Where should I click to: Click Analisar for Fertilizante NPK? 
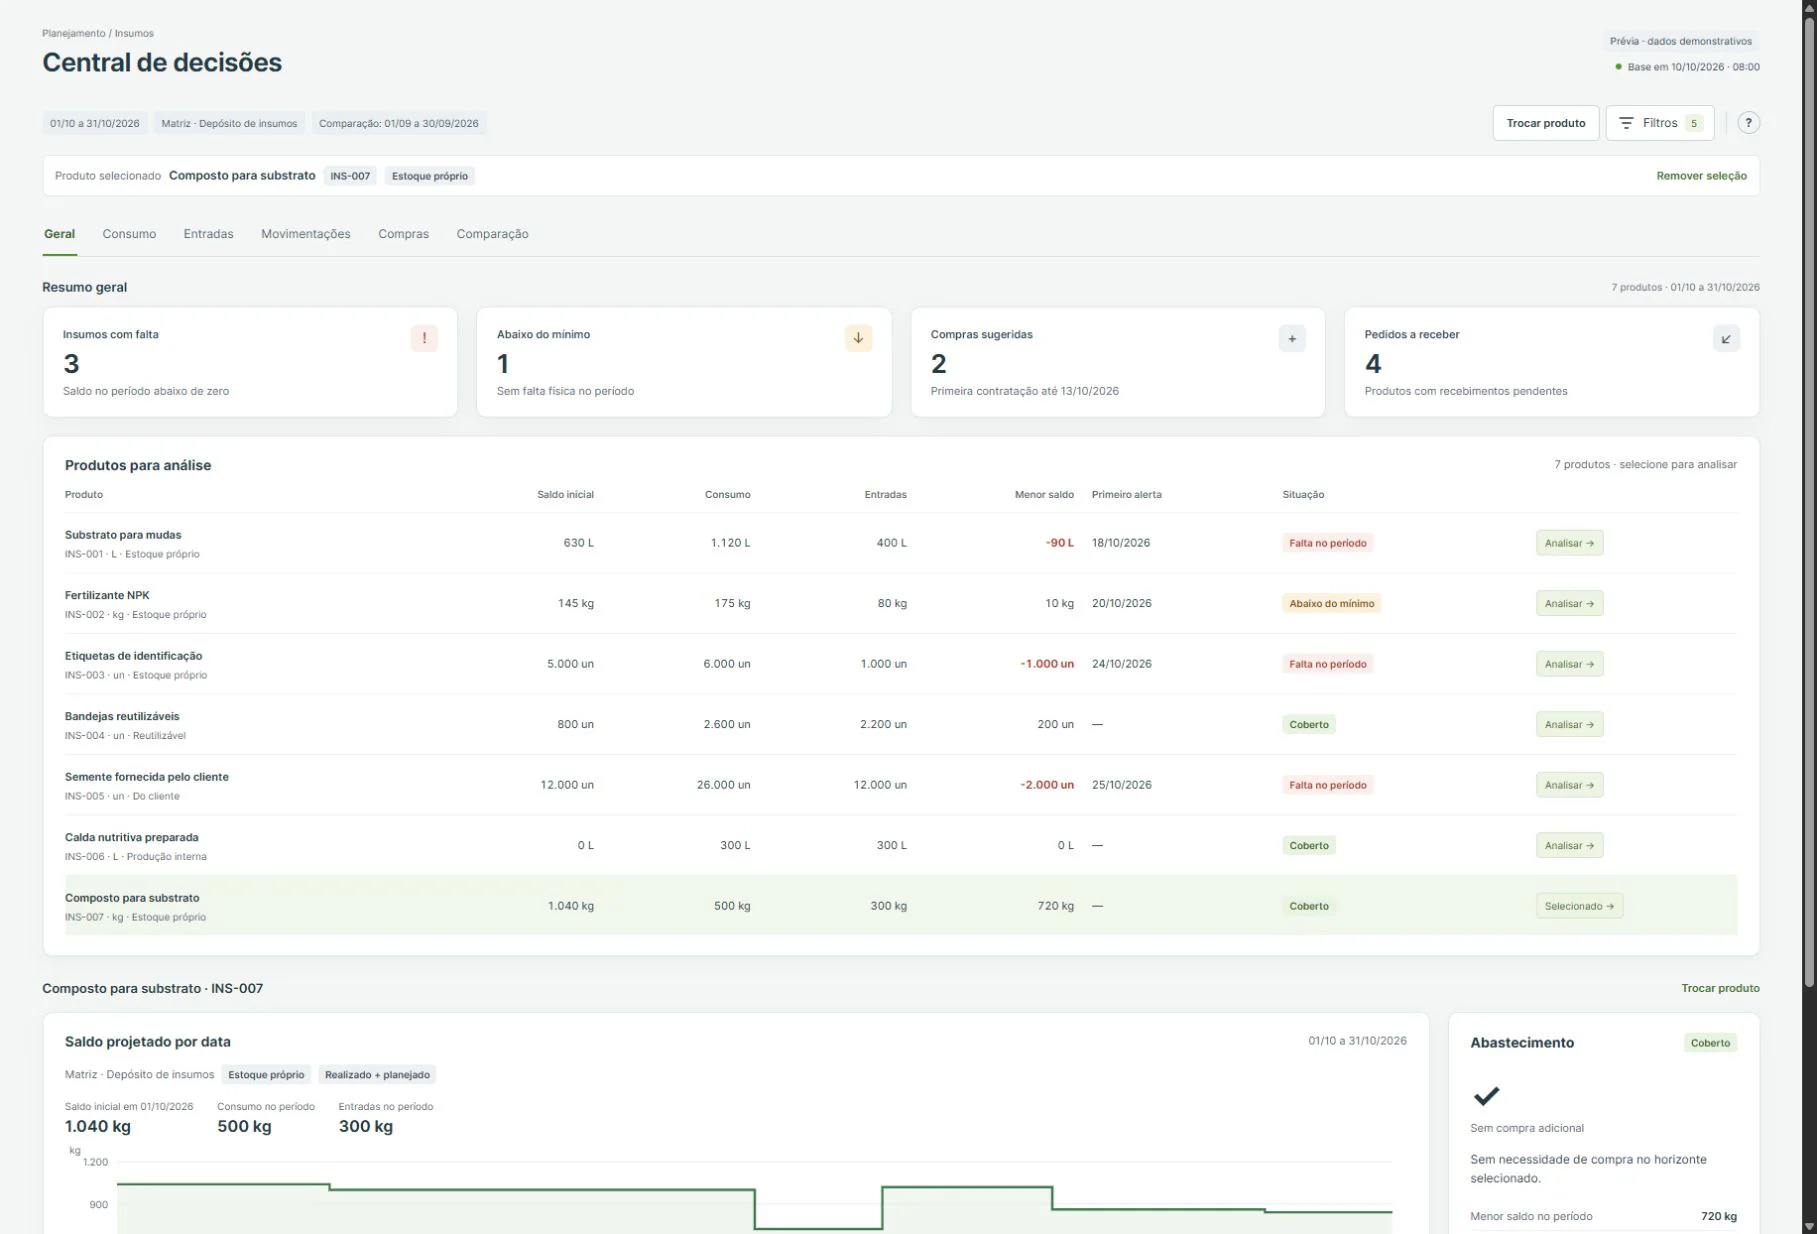pos(1569,603)
